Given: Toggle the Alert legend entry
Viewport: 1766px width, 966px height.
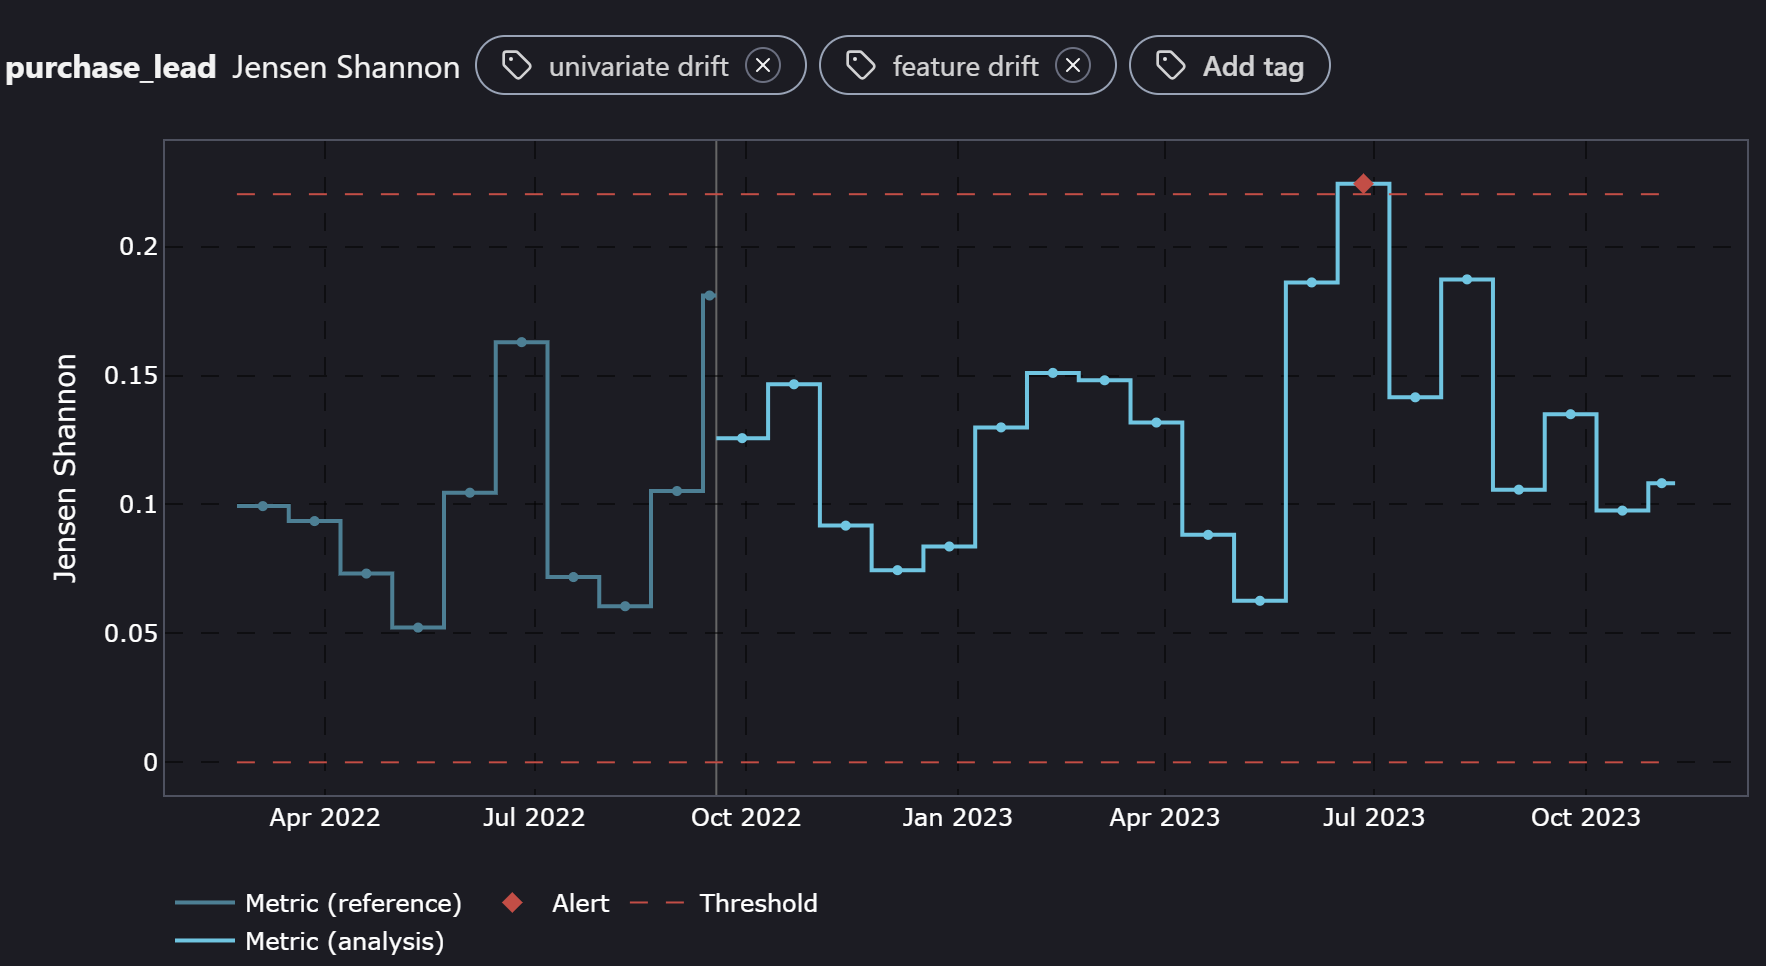Looking at the screenshot, I should 556,903.
